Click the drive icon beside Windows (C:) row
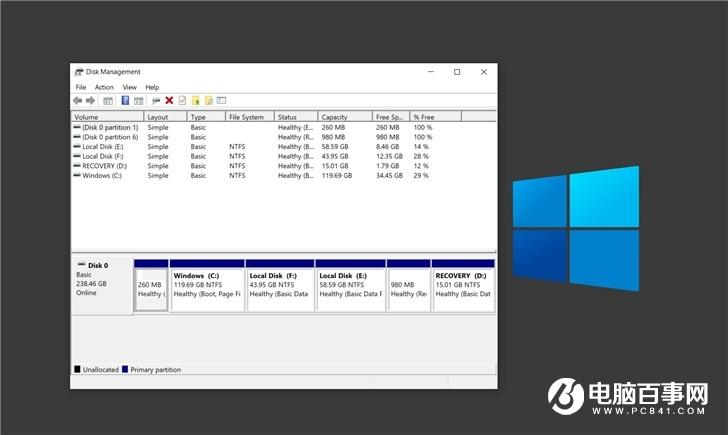The width and height of the screenshot is (728, 435). click(x=77, y=175)
